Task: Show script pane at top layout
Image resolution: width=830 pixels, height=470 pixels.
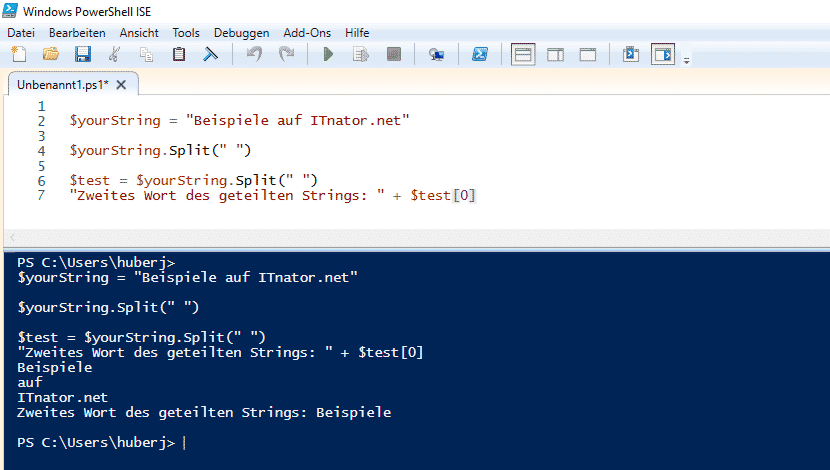Action: click(523, 54)
